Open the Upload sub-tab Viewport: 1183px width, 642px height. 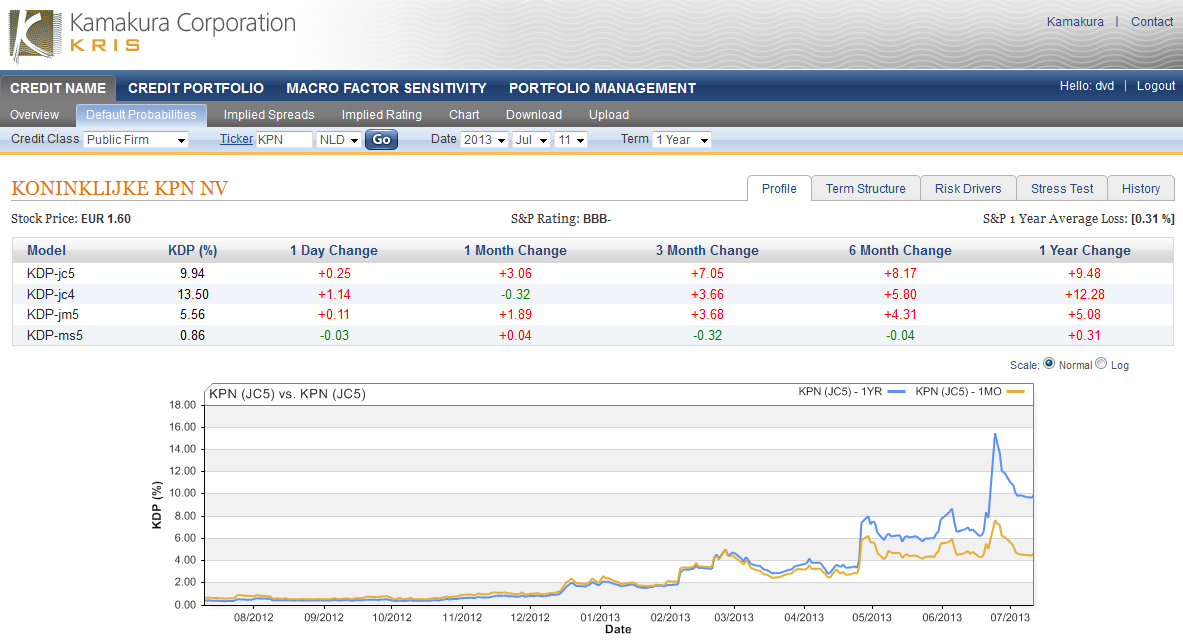[609, 115]
